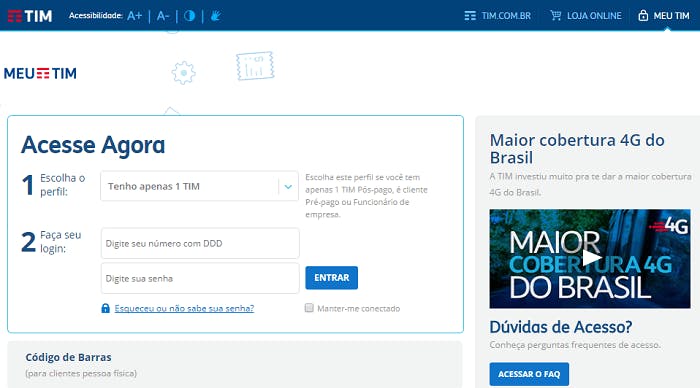Image resolution: width=700 pixels, height=388 pixels.
Task: Click the 'Maior cobertura 4G do Brasil' heading
Action: [577, 149]
